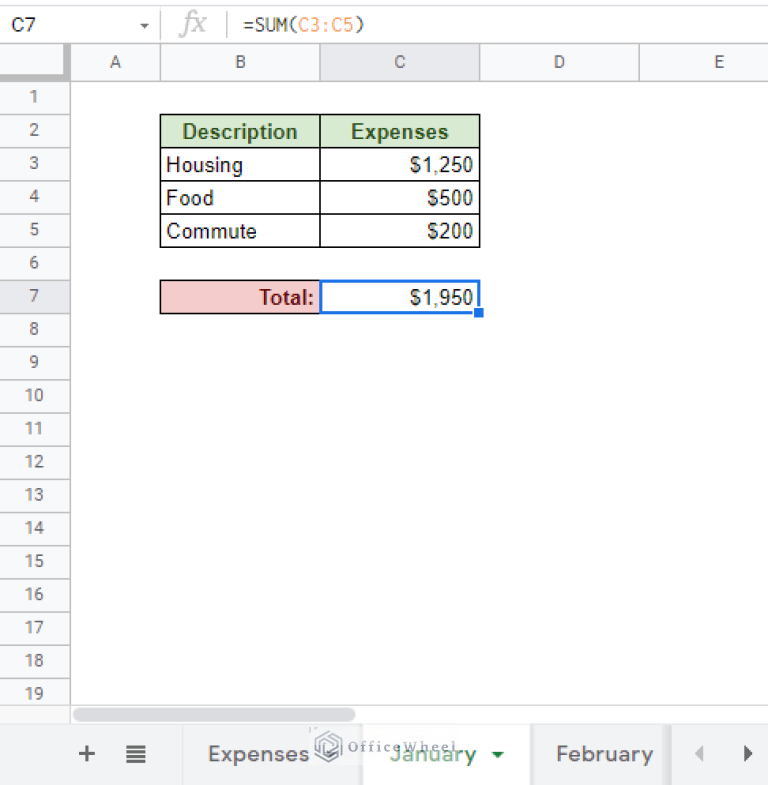Select row 7 header
Viewport: 768px width, 785px height.
pos(34,296)
